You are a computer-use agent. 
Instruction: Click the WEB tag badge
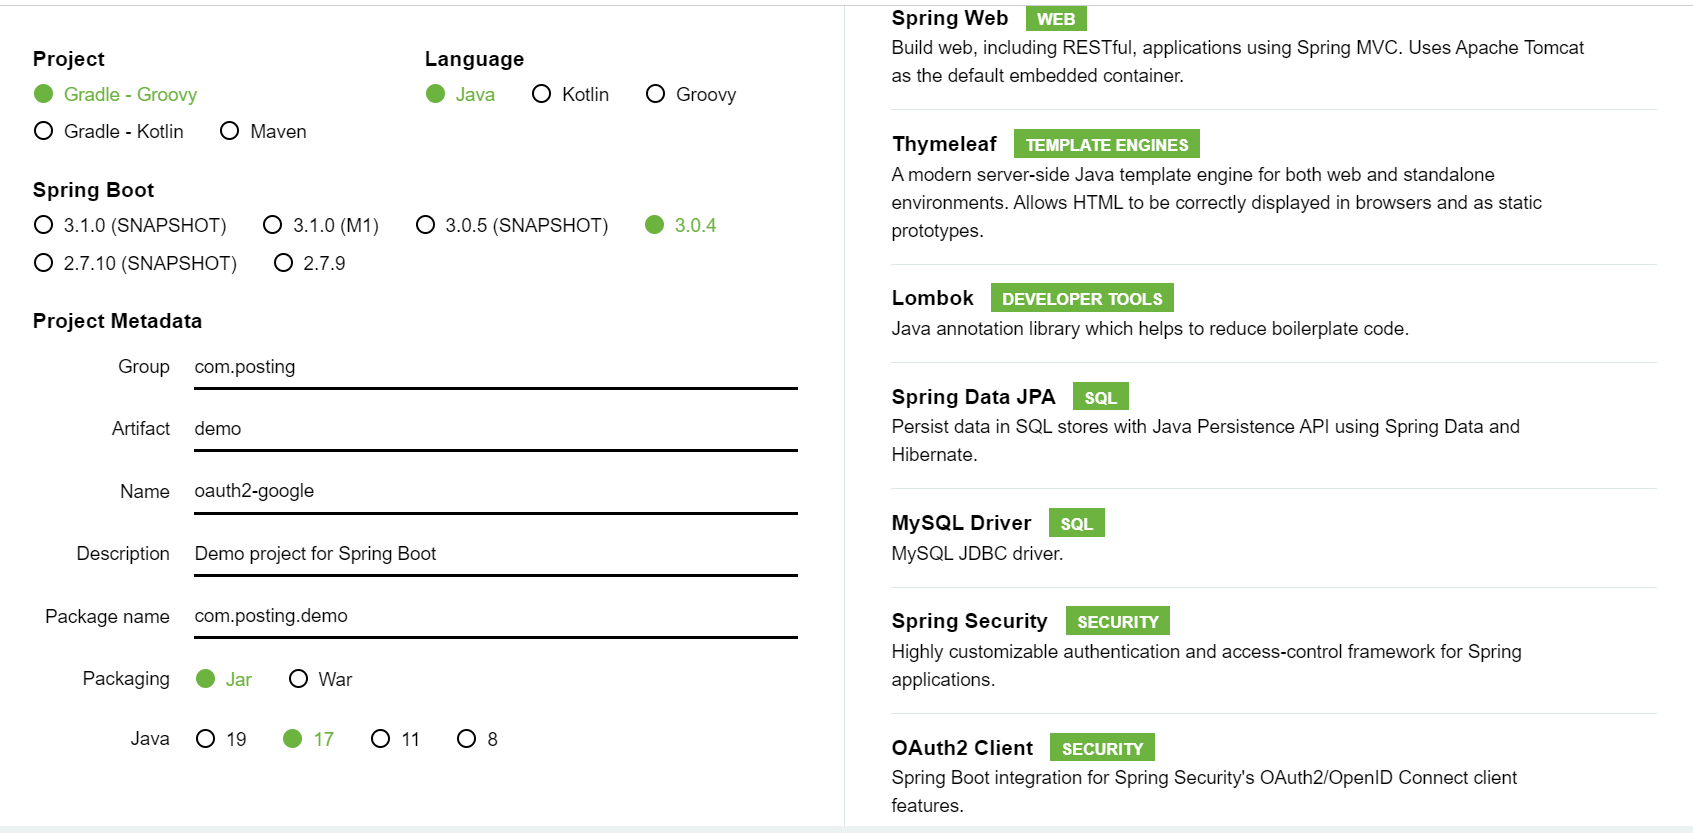[x=1056, y=19]
